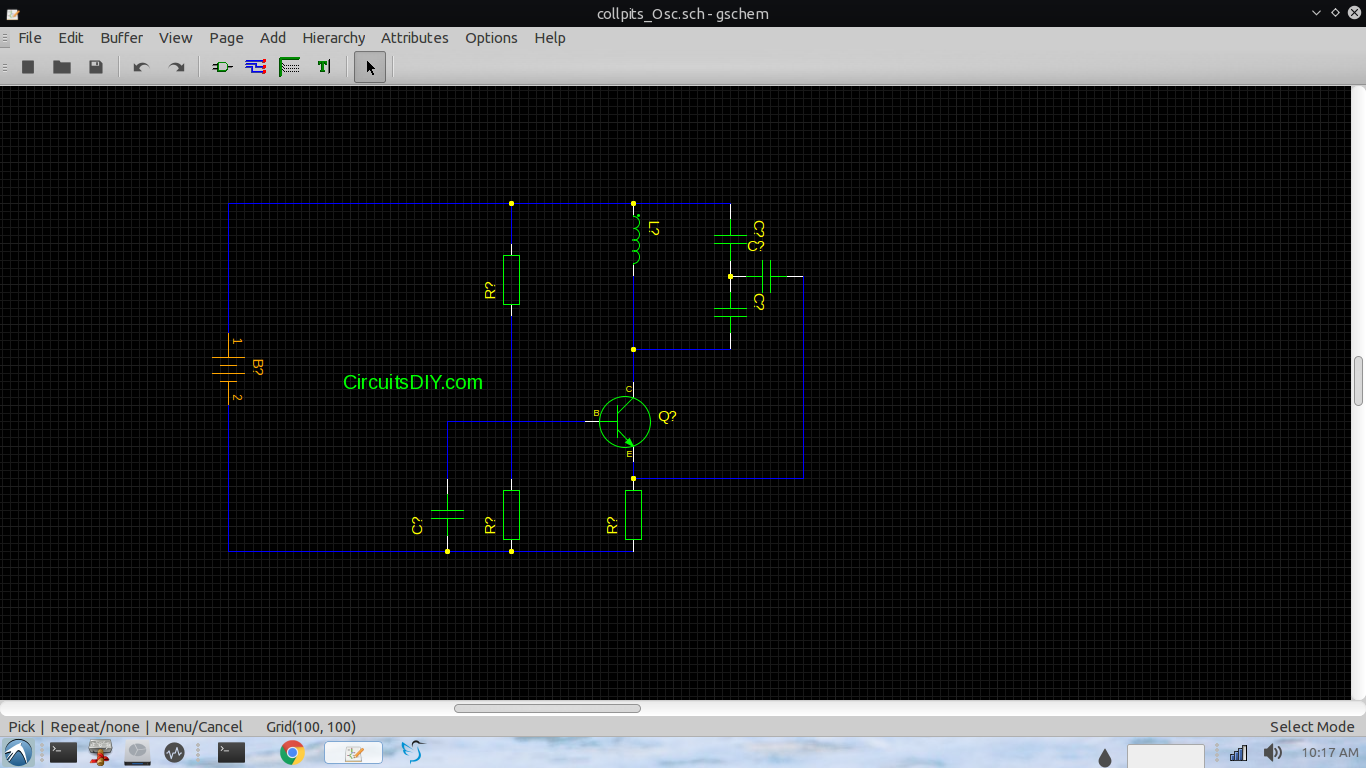Screen dimensions: 1366x768
Task: Click the L? inductor label
Action: (x=654, y=229)
